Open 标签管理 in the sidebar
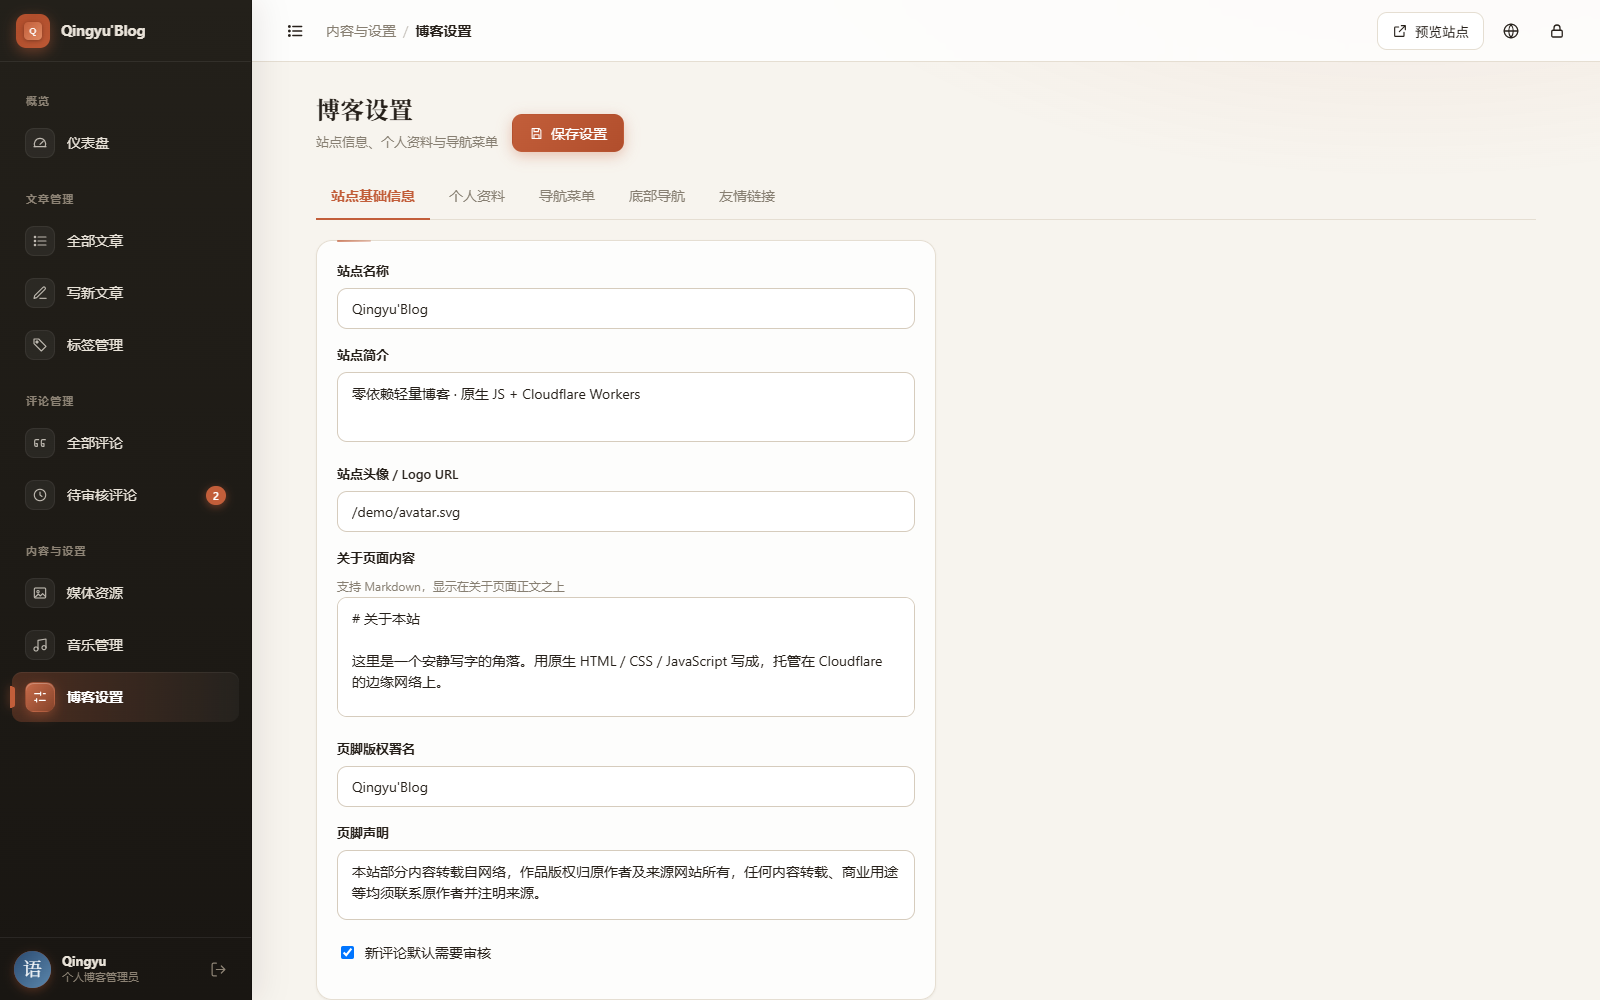Image resolution: width=1600 pixels, height=1000 pixels. click(125, 345)
